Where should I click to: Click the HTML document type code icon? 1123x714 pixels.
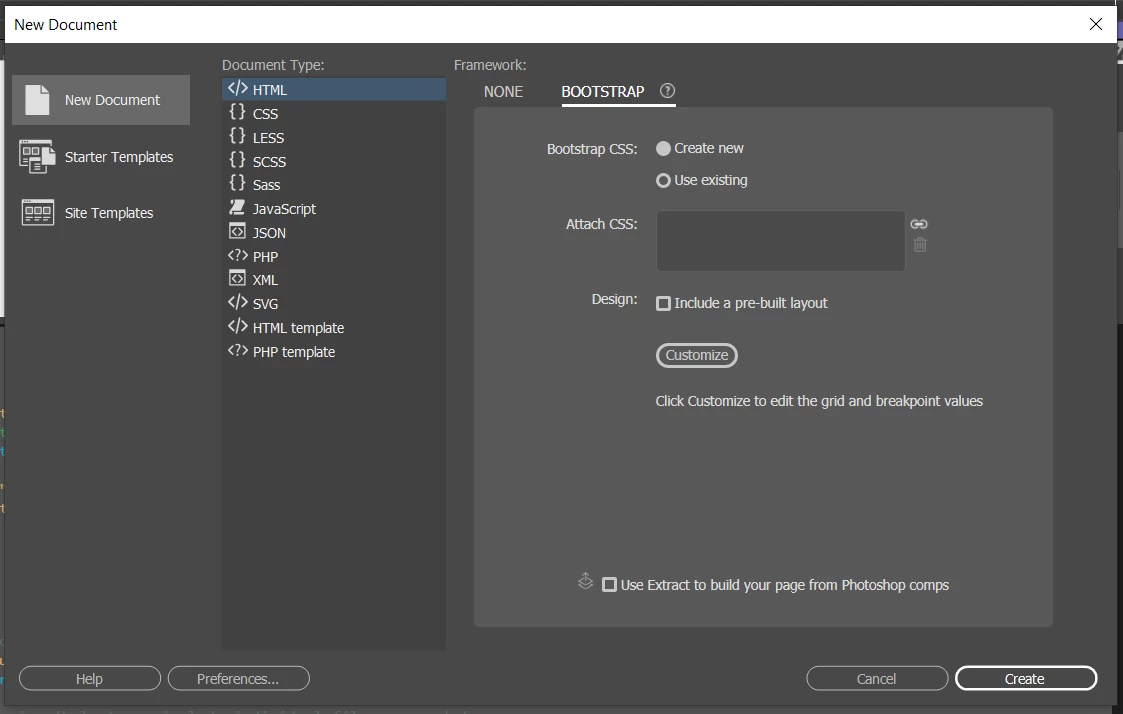click(x=238, y=89)
